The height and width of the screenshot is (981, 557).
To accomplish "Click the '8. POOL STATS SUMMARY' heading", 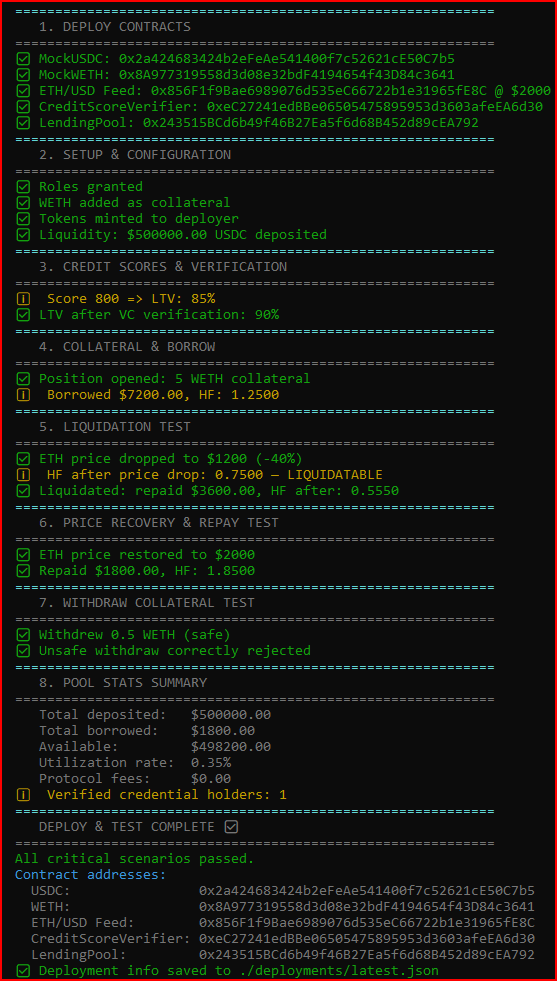I will (123, 683).
